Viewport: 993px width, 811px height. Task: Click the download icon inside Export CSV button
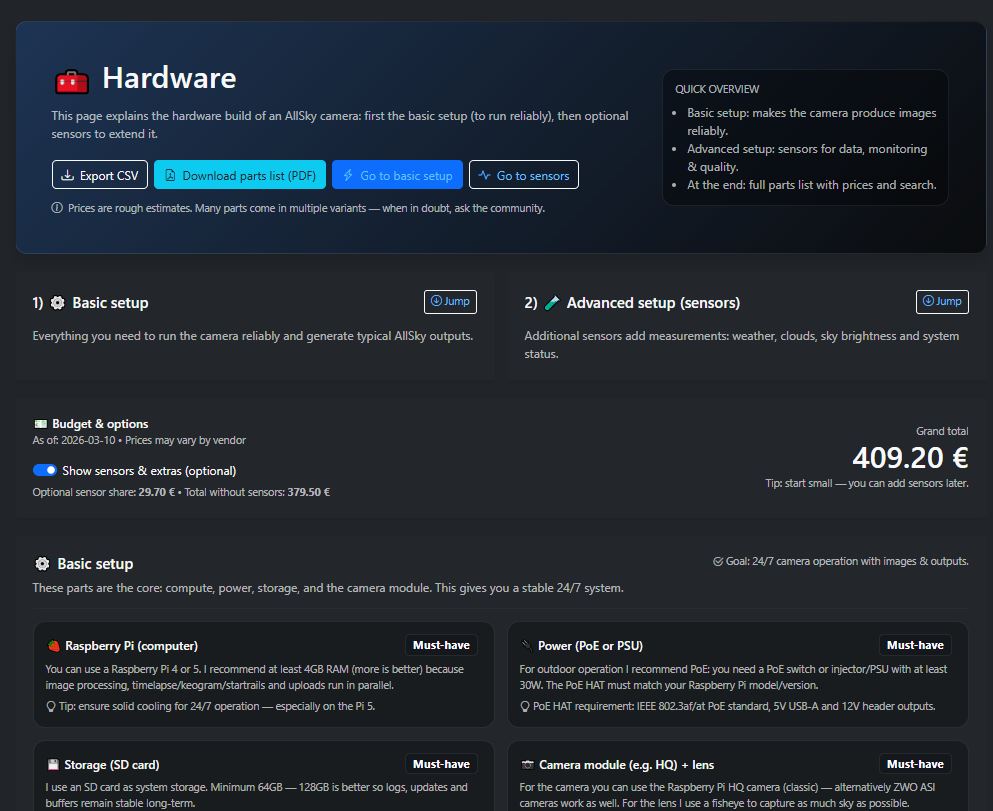point(68,174)
